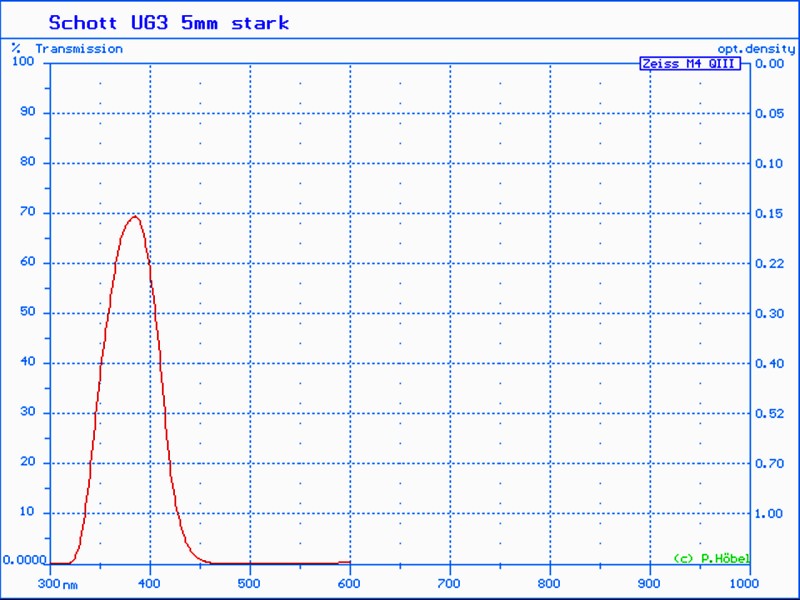Click the 900 x-axis wavelength label
Image resolution: width=800 pixels, height=600 pixels.
click(x=649, y=583)
